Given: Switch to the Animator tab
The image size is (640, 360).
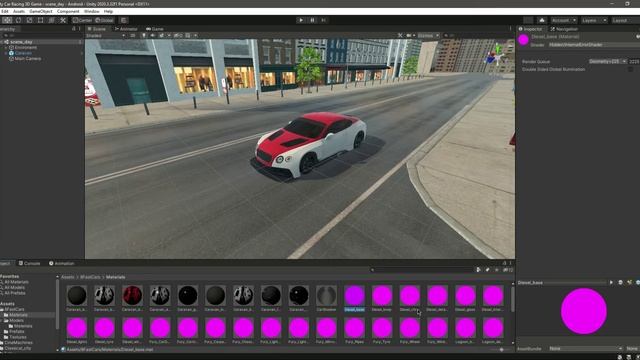Looking at the screenshot, I should 126,29.
